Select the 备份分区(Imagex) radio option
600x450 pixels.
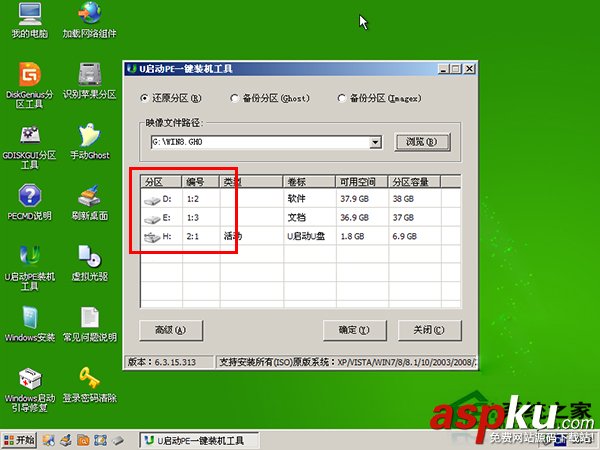(379, 98)
